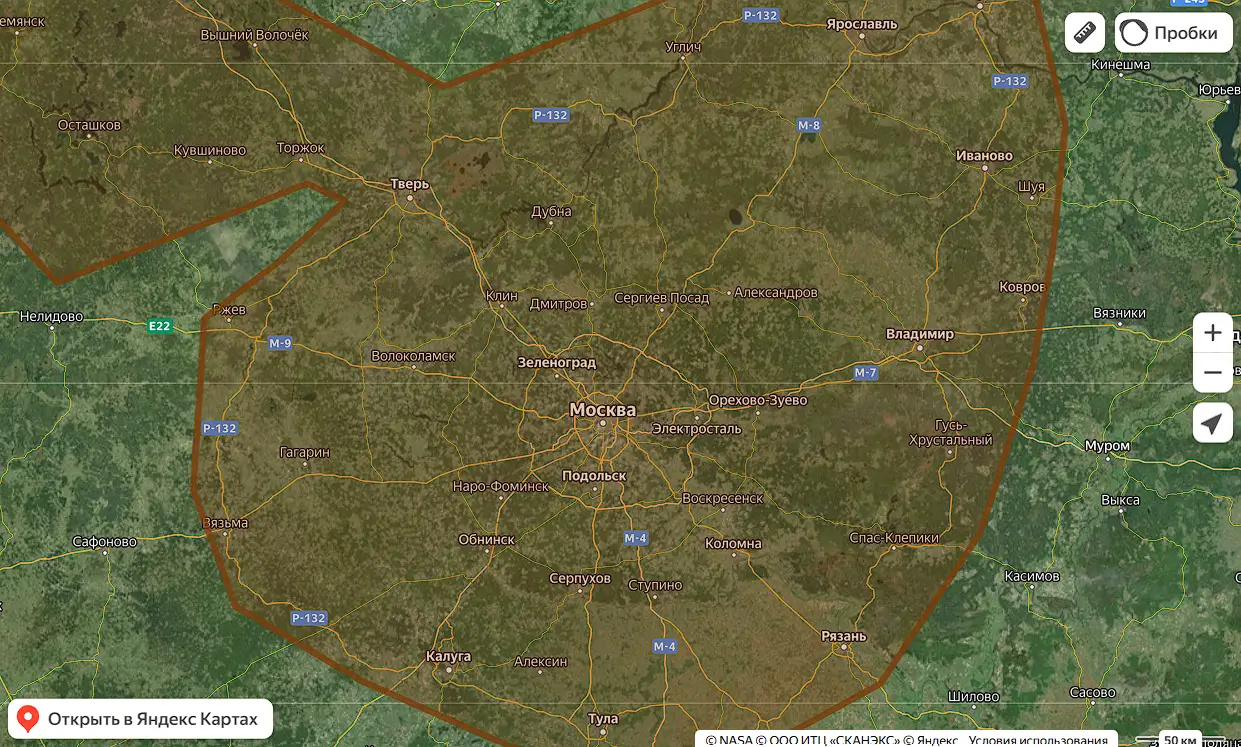Click the М-4 road shield near Подольск
1241x747 pixels.
click(x=636, y=538)
